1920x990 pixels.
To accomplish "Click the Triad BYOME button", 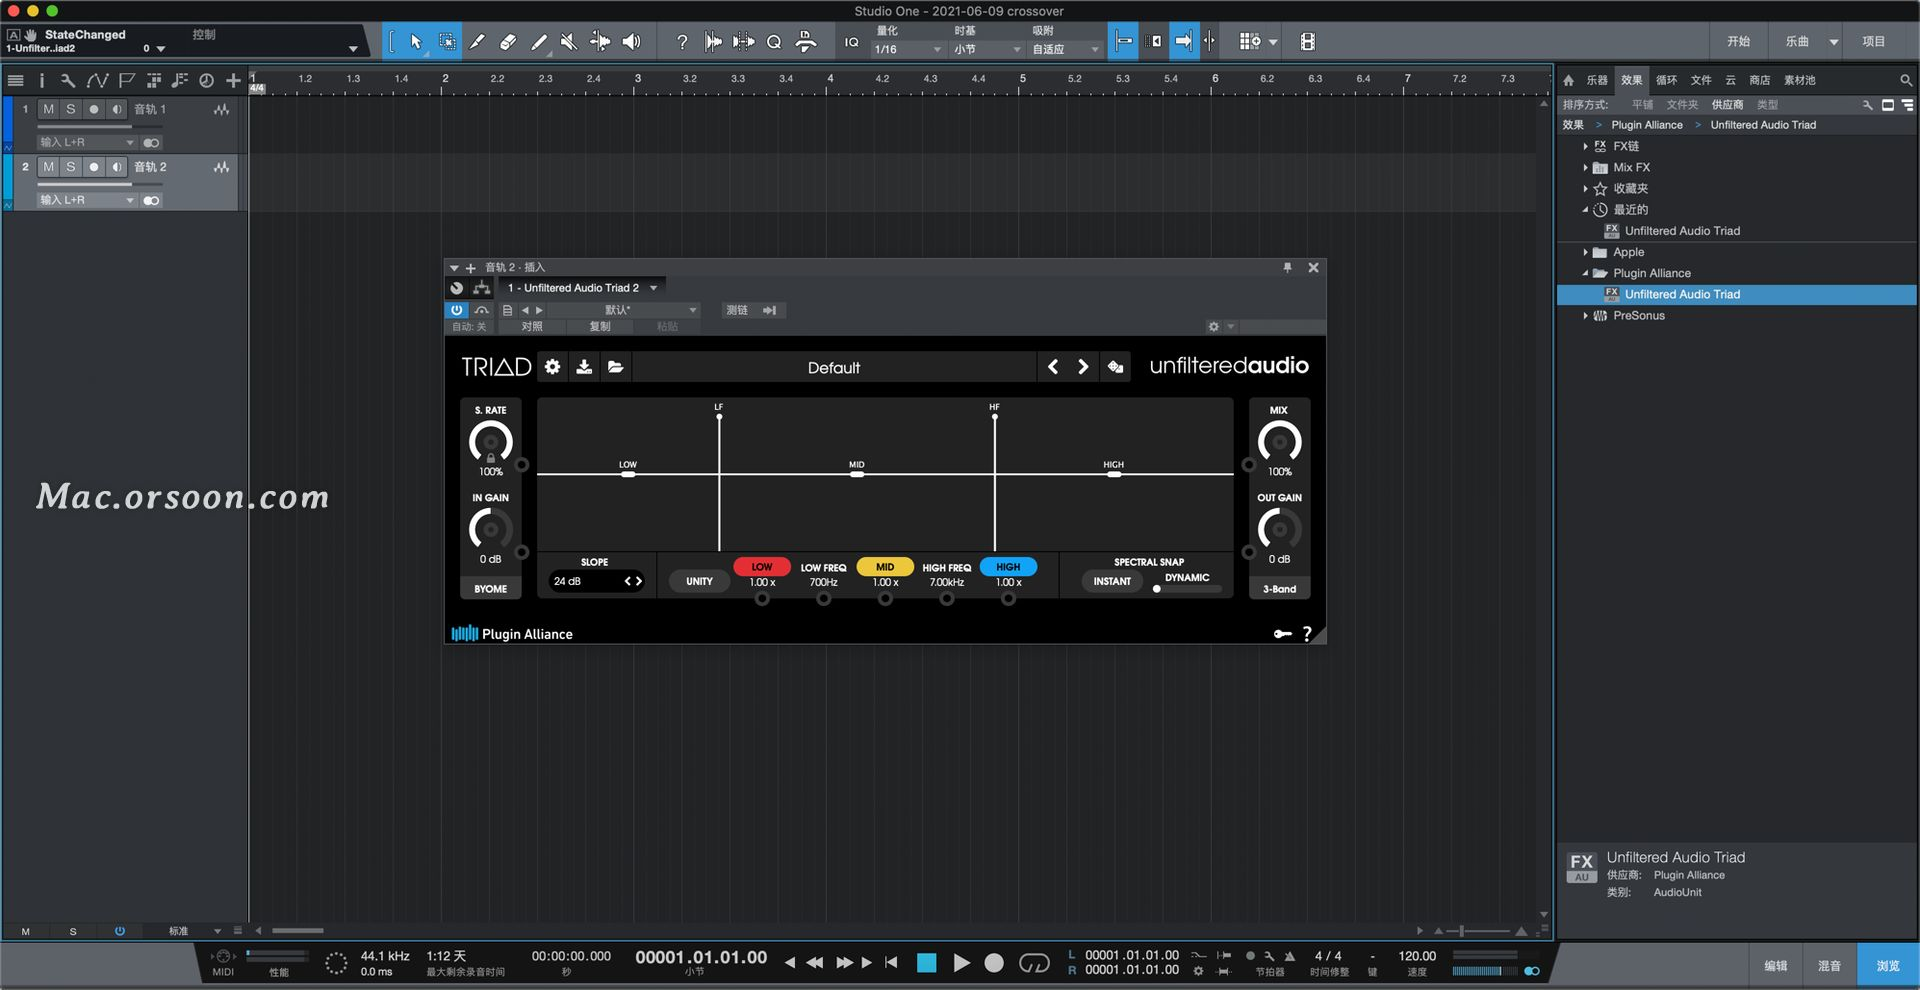I will [x=490, y=588].
